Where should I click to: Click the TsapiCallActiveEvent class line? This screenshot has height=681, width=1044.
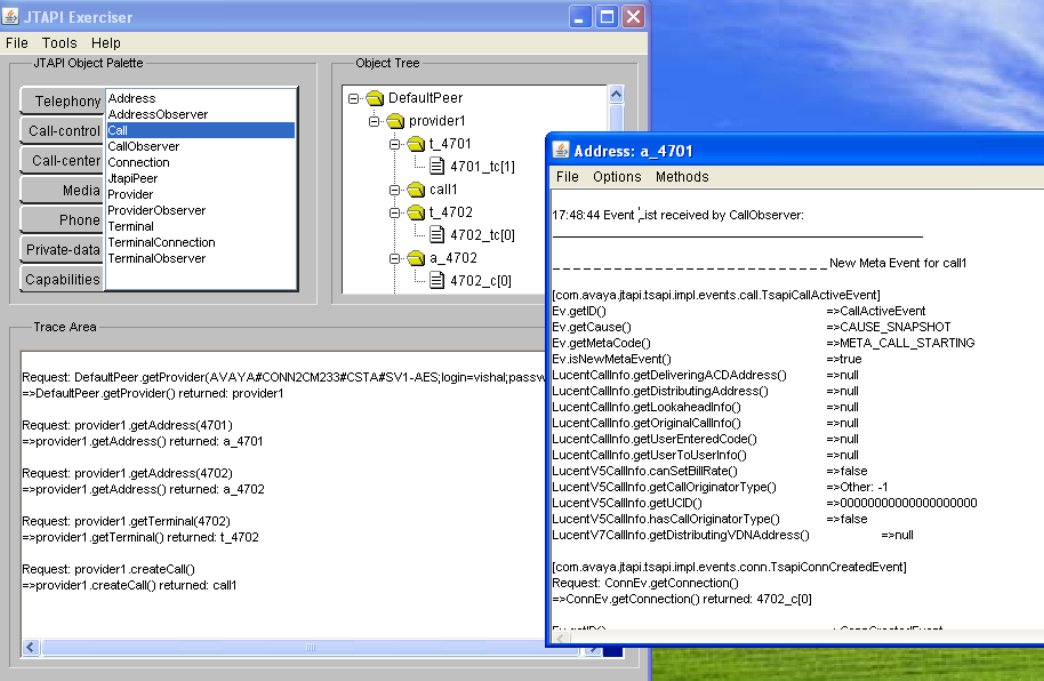pyautogui.click(x=716, y=295)
